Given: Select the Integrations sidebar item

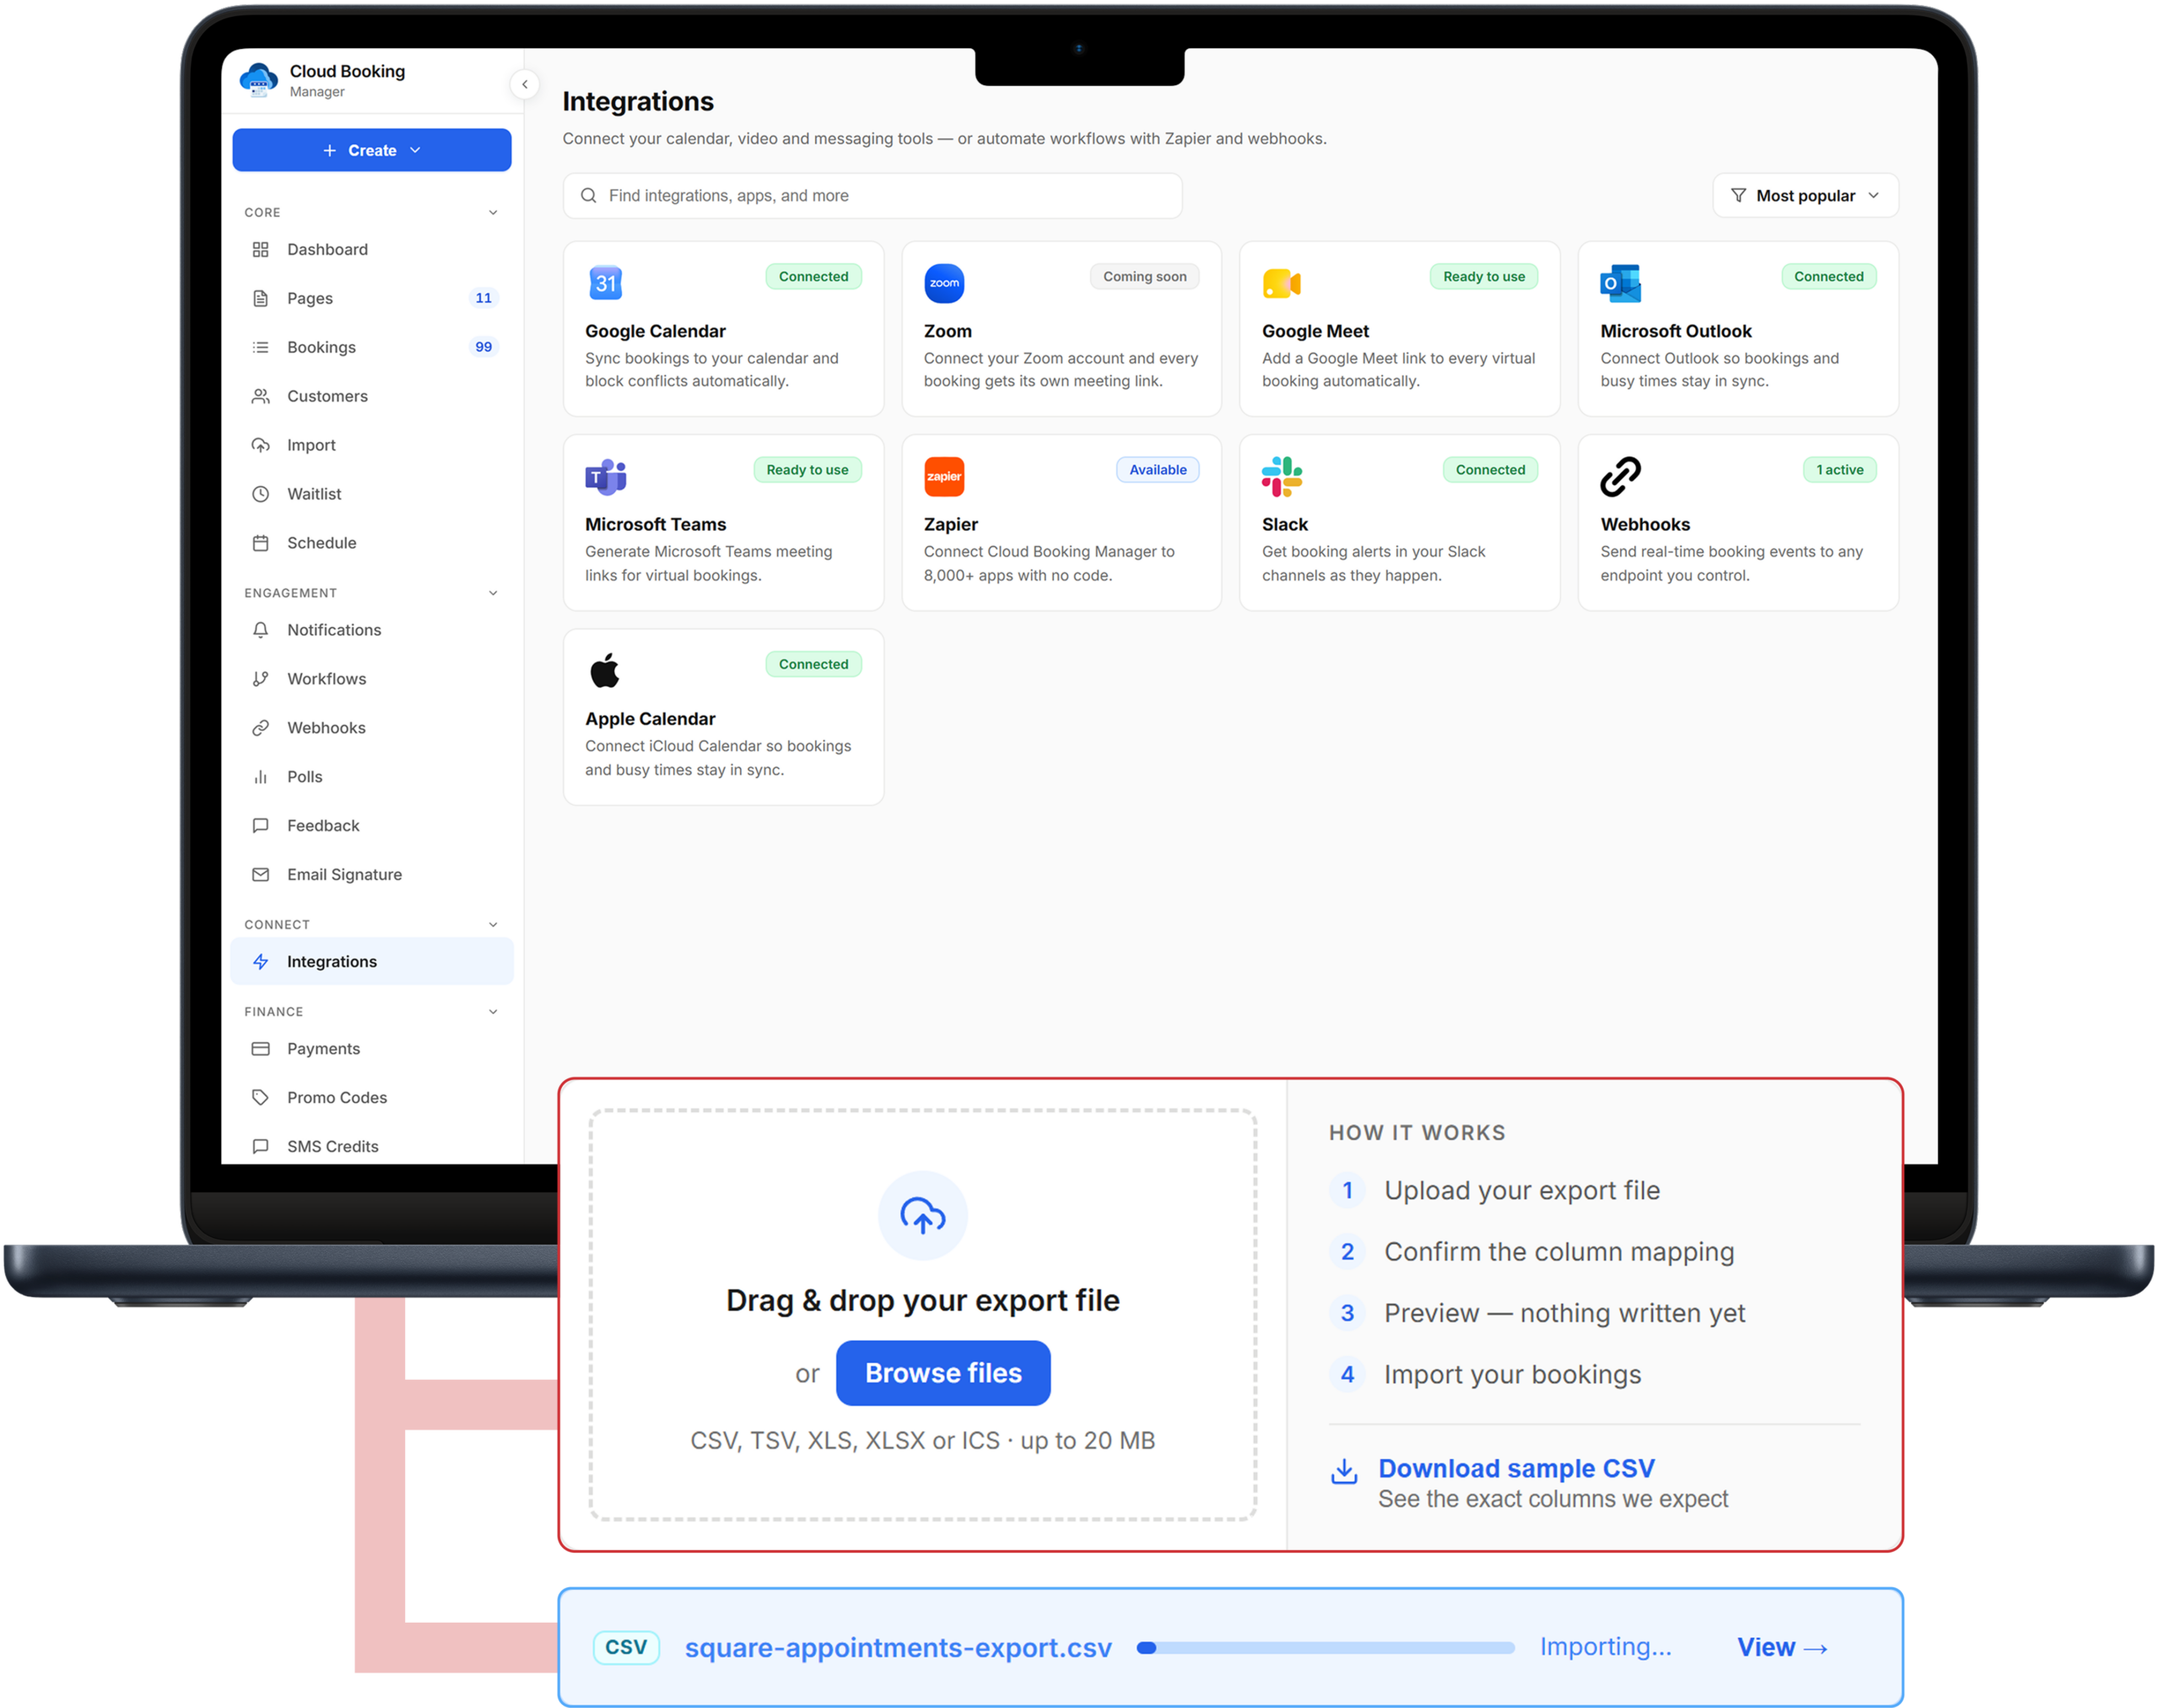Looking at the screenshot, I should coord(372,962).
